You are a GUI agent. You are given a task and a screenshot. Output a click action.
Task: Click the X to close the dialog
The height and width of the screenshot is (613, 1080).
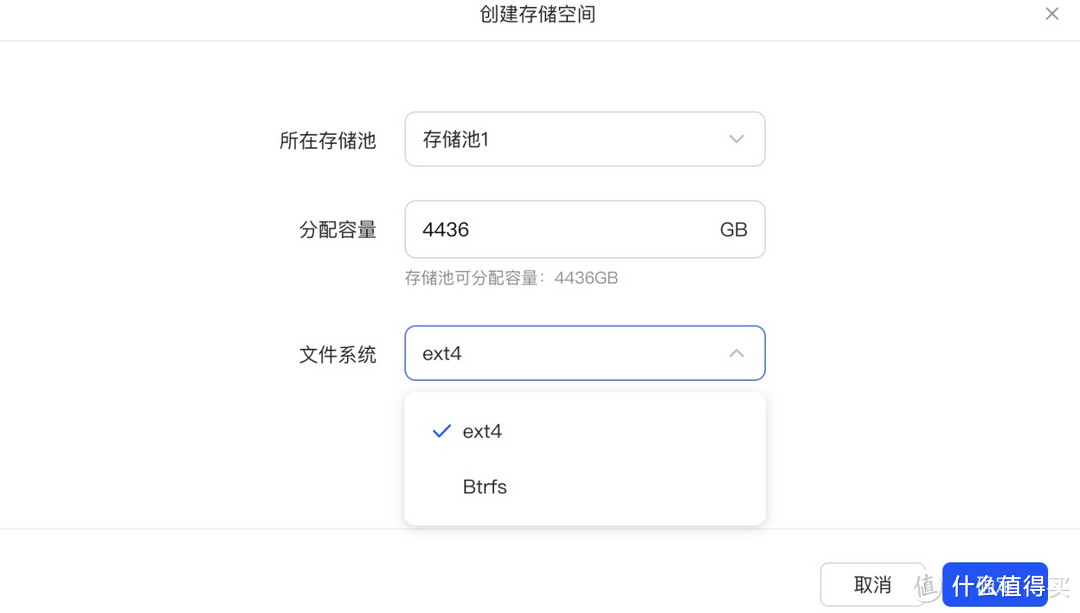(1051, 14)
